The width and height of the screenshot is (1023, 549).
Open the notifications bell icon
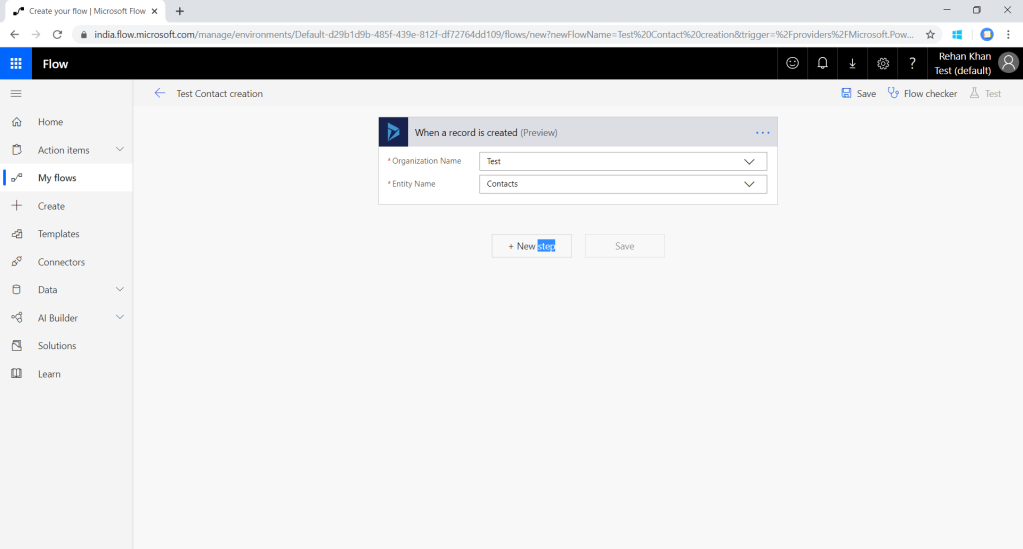[x=822, y=63]
